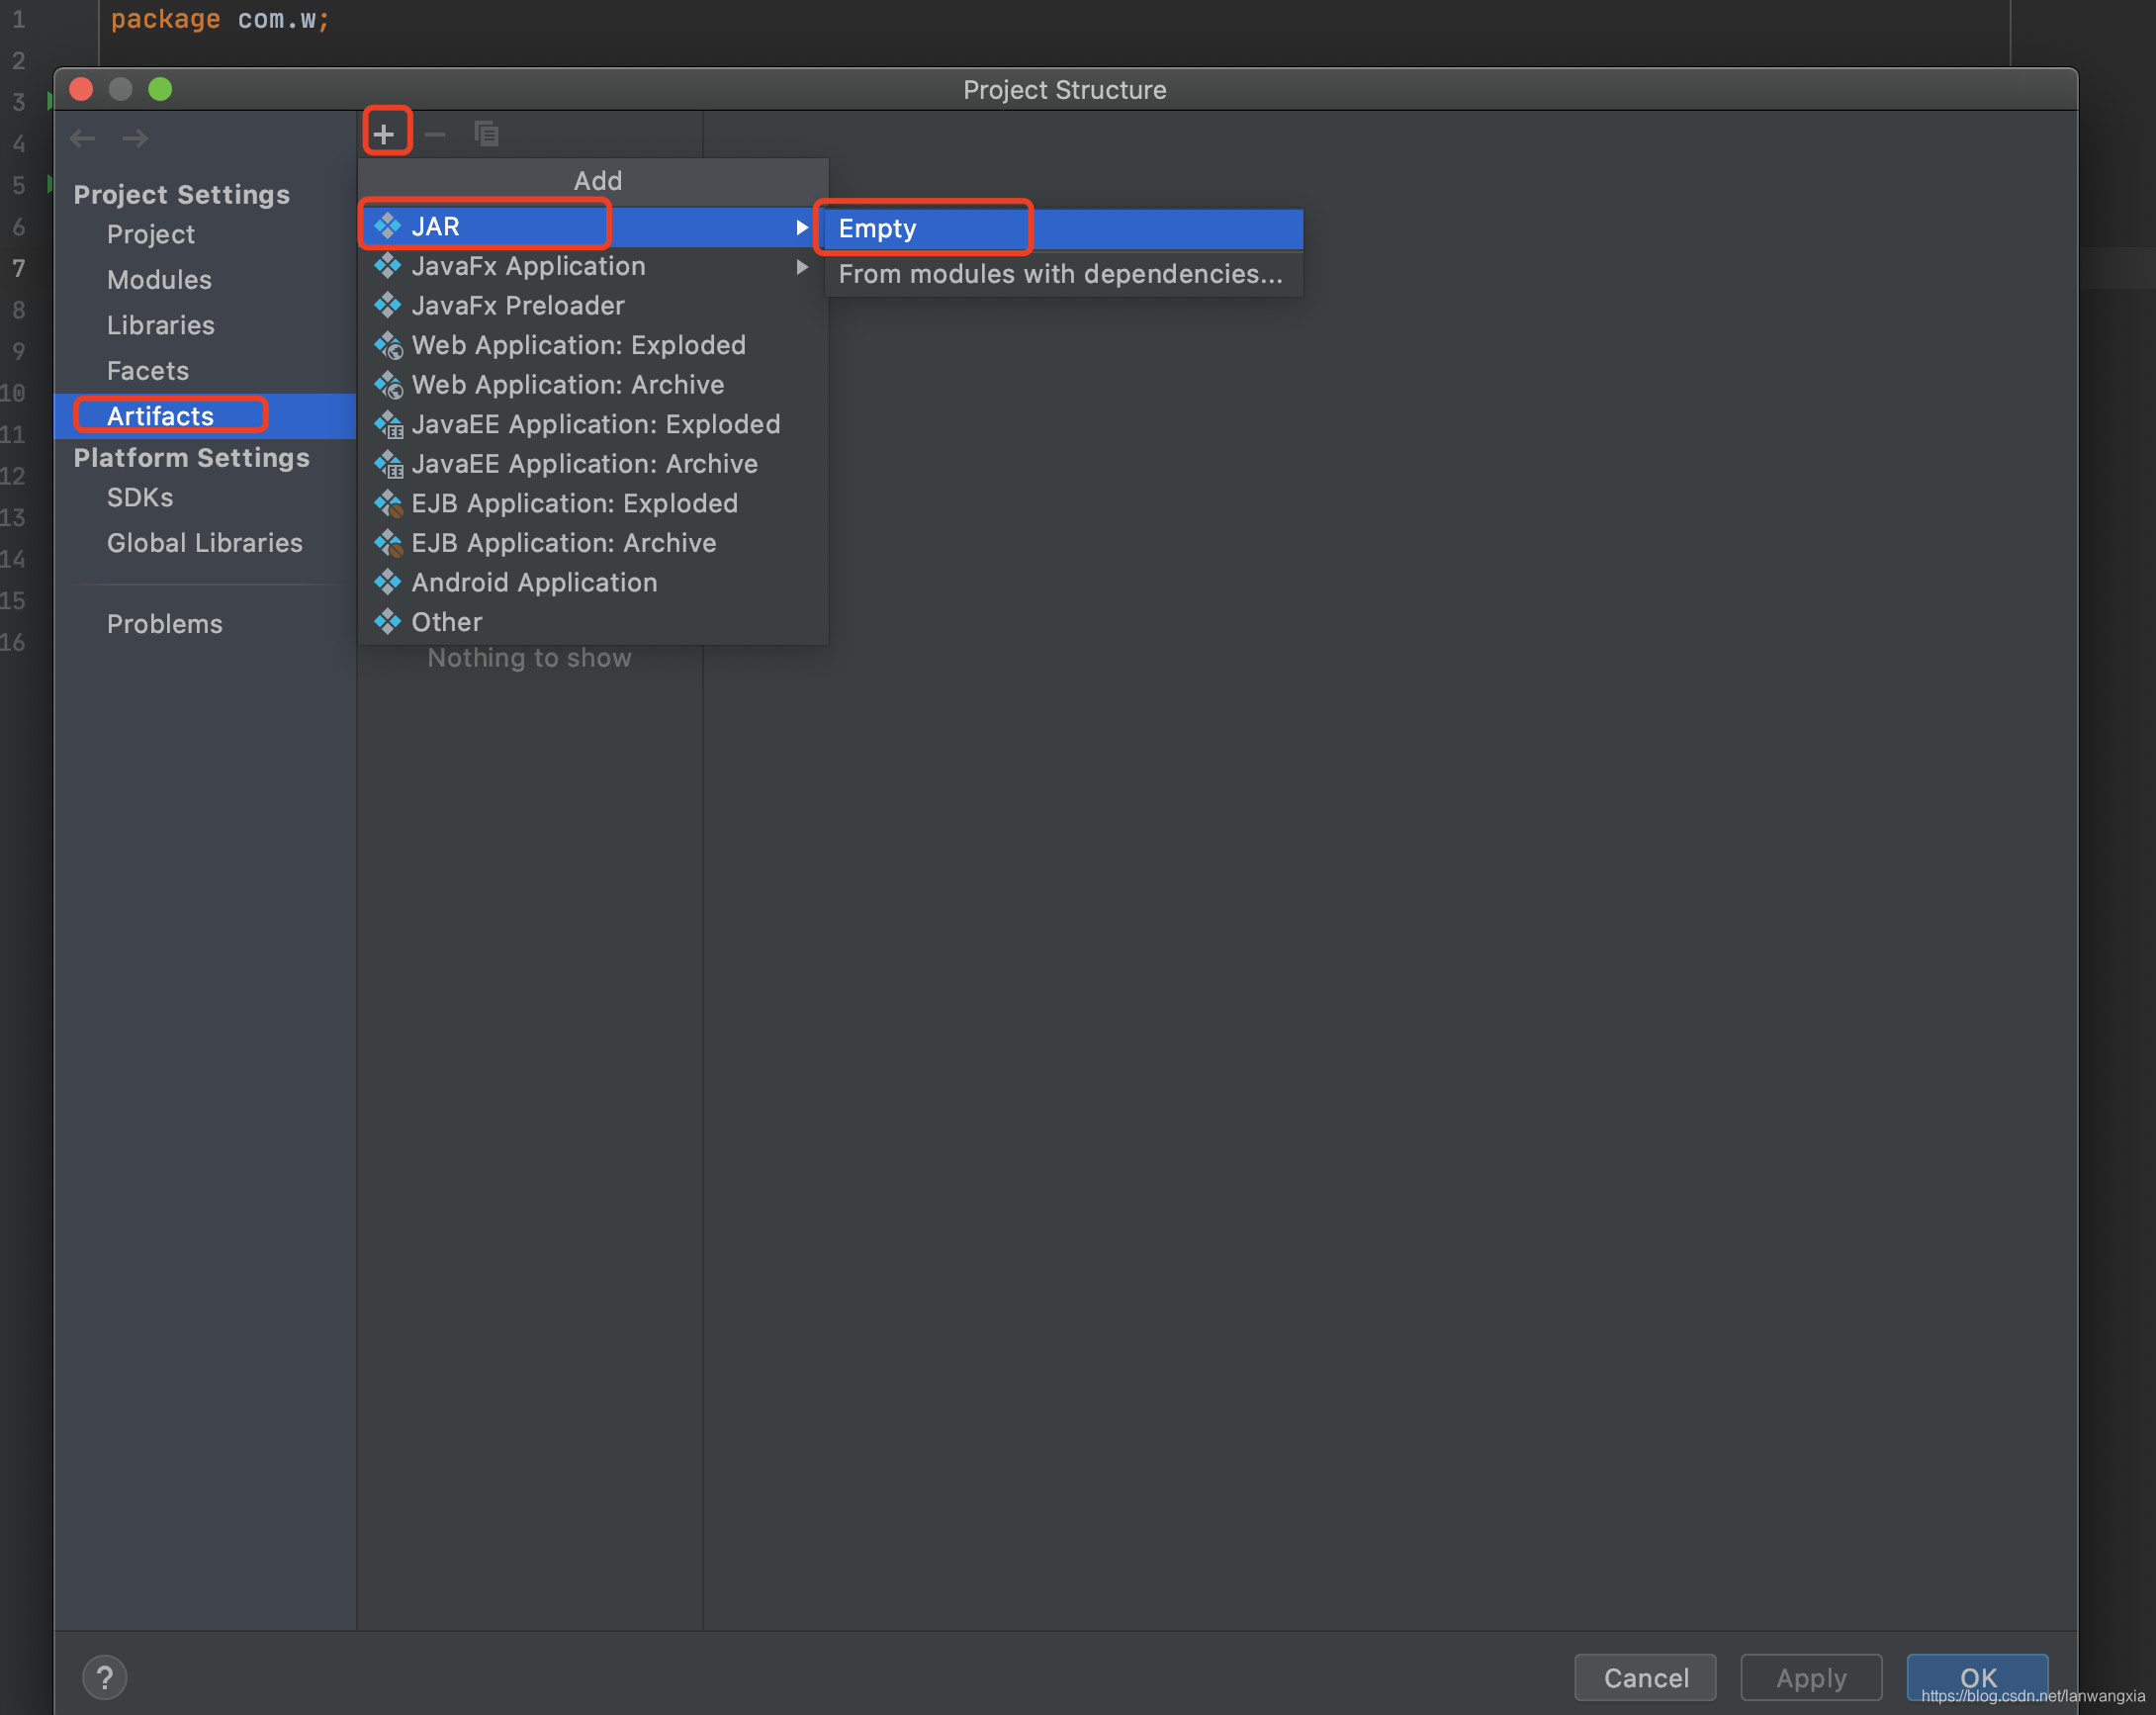Choose Empty from the JAR submenu
Screen dimensions: 2156x1715
[877, 229]
